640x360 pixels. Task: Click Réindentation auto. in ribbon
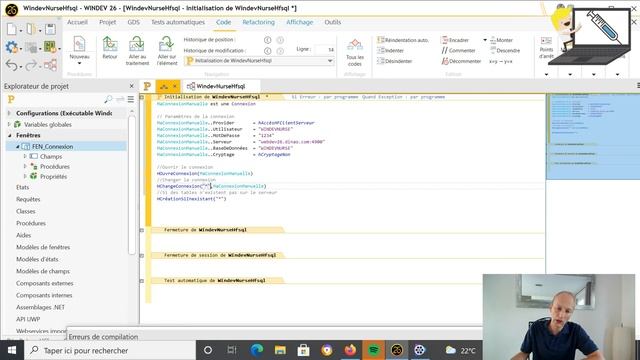pyautogui.click(x=403, y=40)
